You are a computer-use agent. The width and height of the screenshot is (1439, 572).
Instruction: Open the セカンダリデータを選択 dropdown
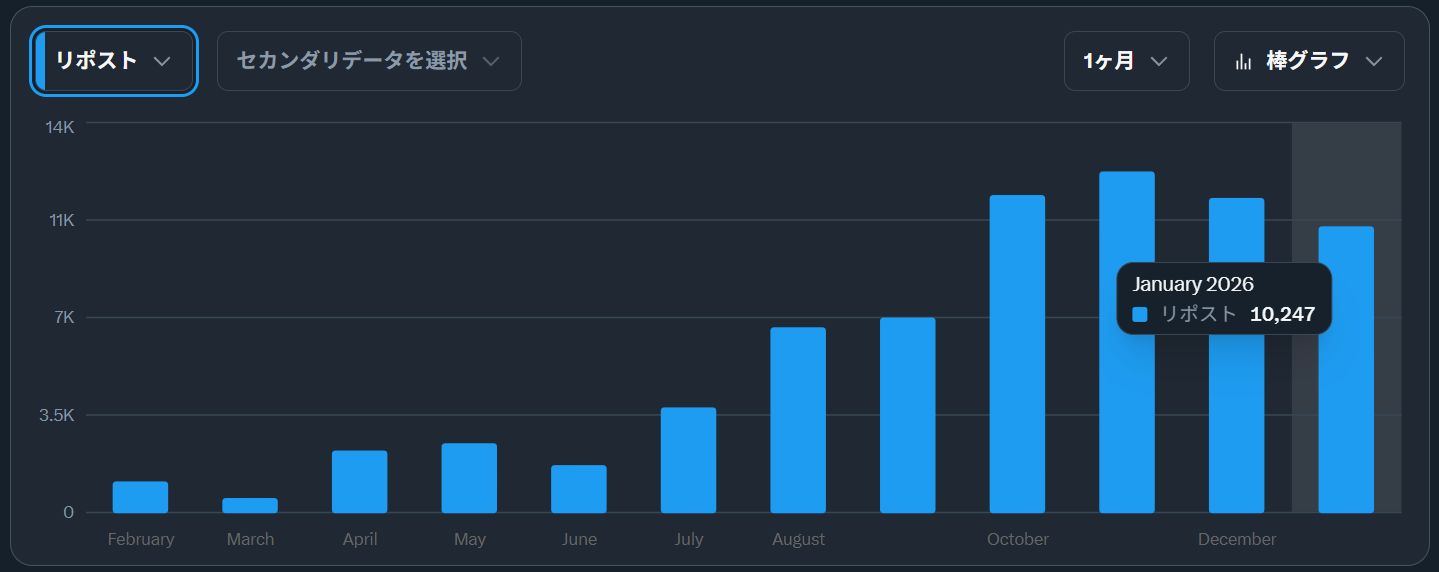(368, 61)
